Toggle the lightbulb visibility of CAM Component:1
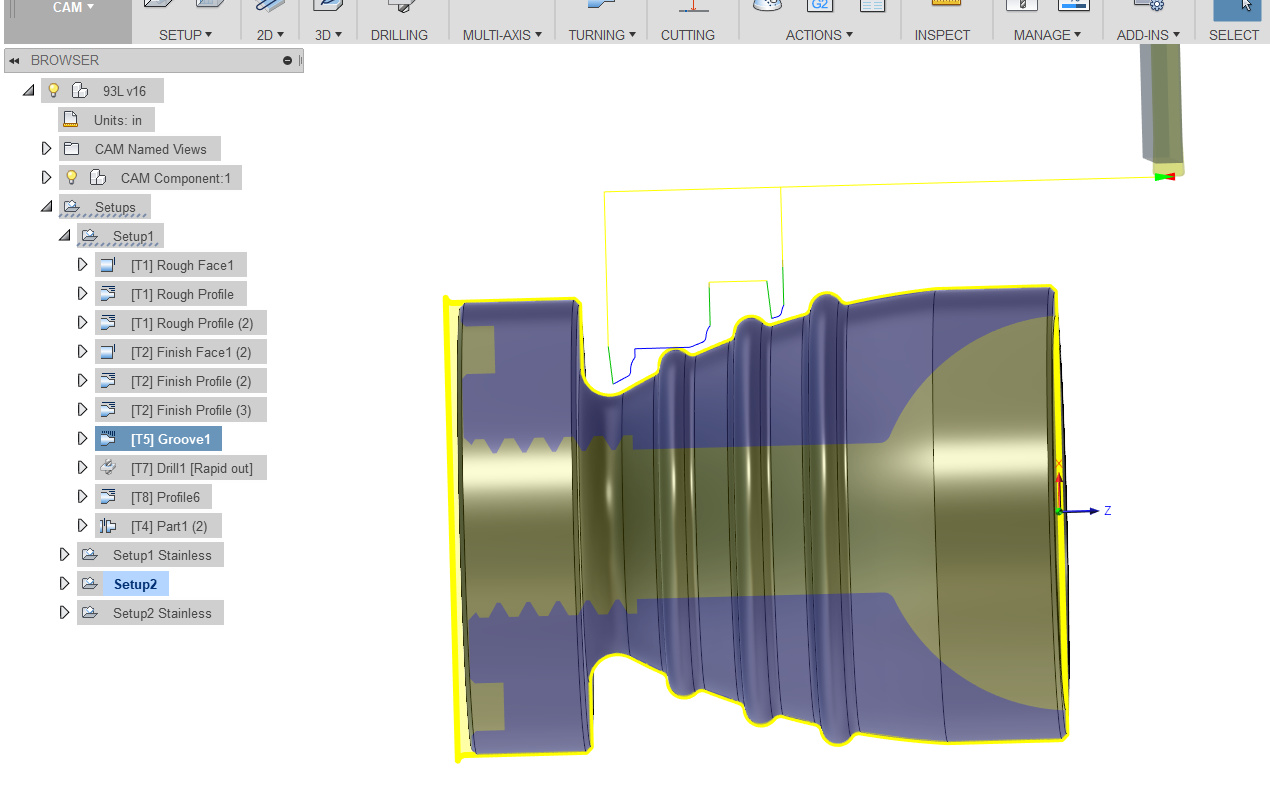 pos(72,178)
